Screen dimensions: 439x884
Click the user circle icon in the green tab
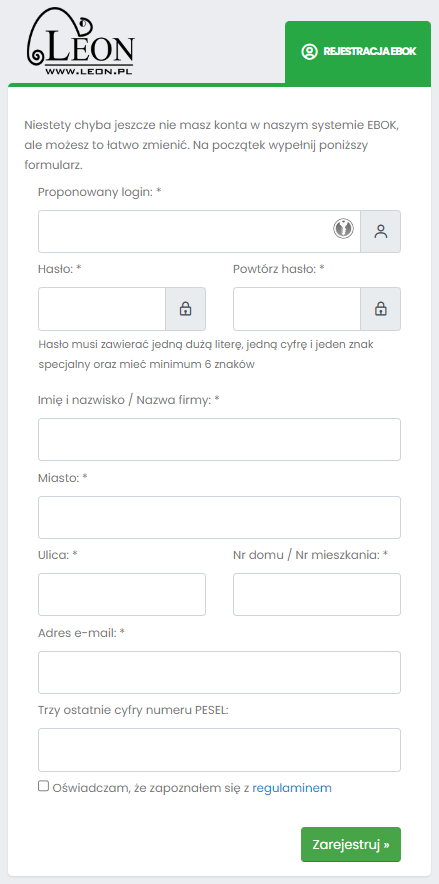[309, 52]
